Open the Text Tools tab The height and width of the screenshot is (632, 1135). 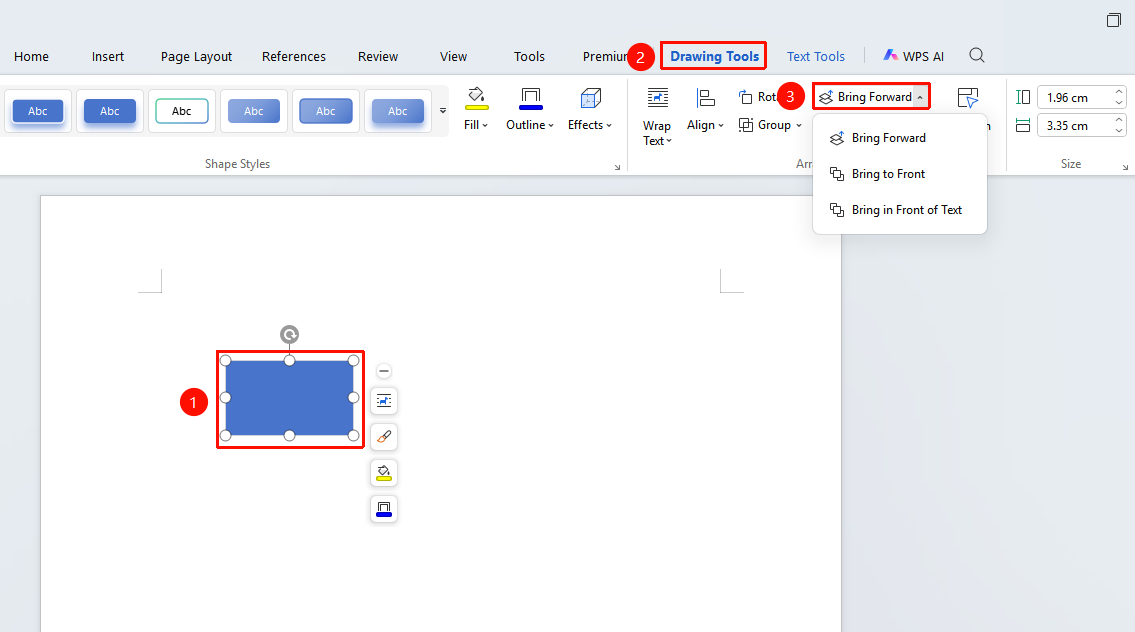point(816,56)
